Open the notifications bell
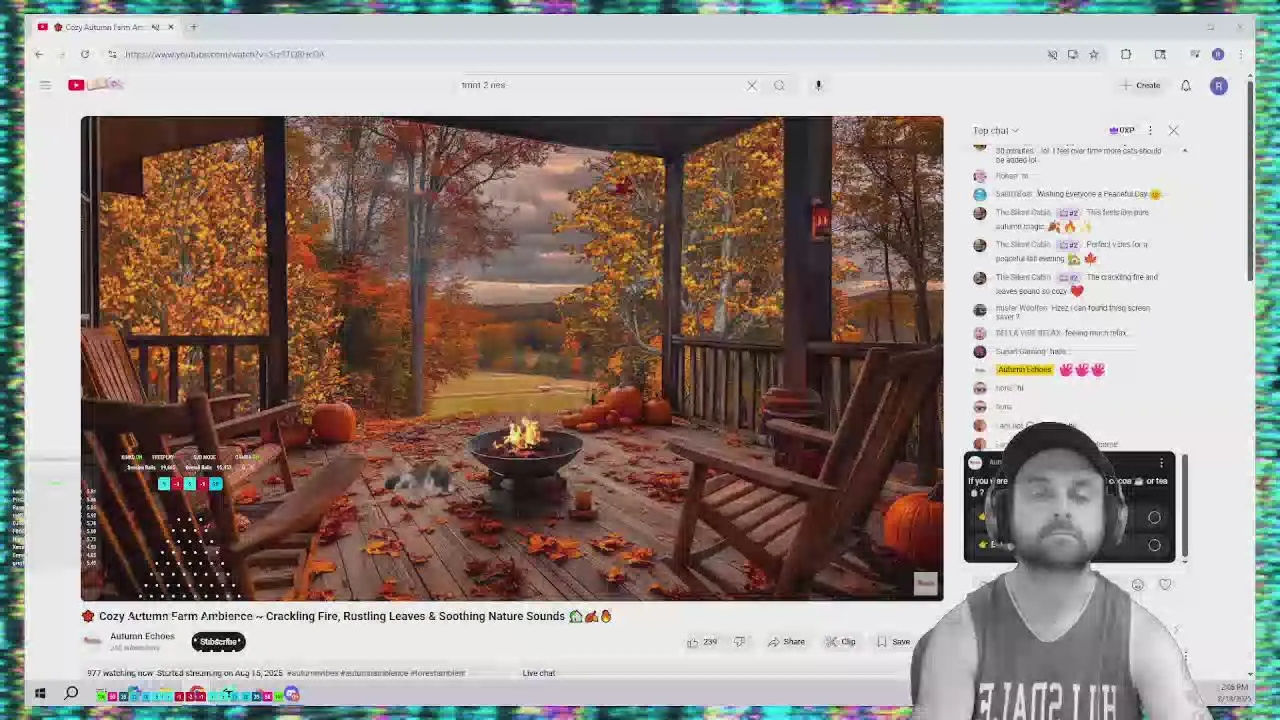The height and width of the screenshot is (720, 1280). click(x=1186, y=85)
